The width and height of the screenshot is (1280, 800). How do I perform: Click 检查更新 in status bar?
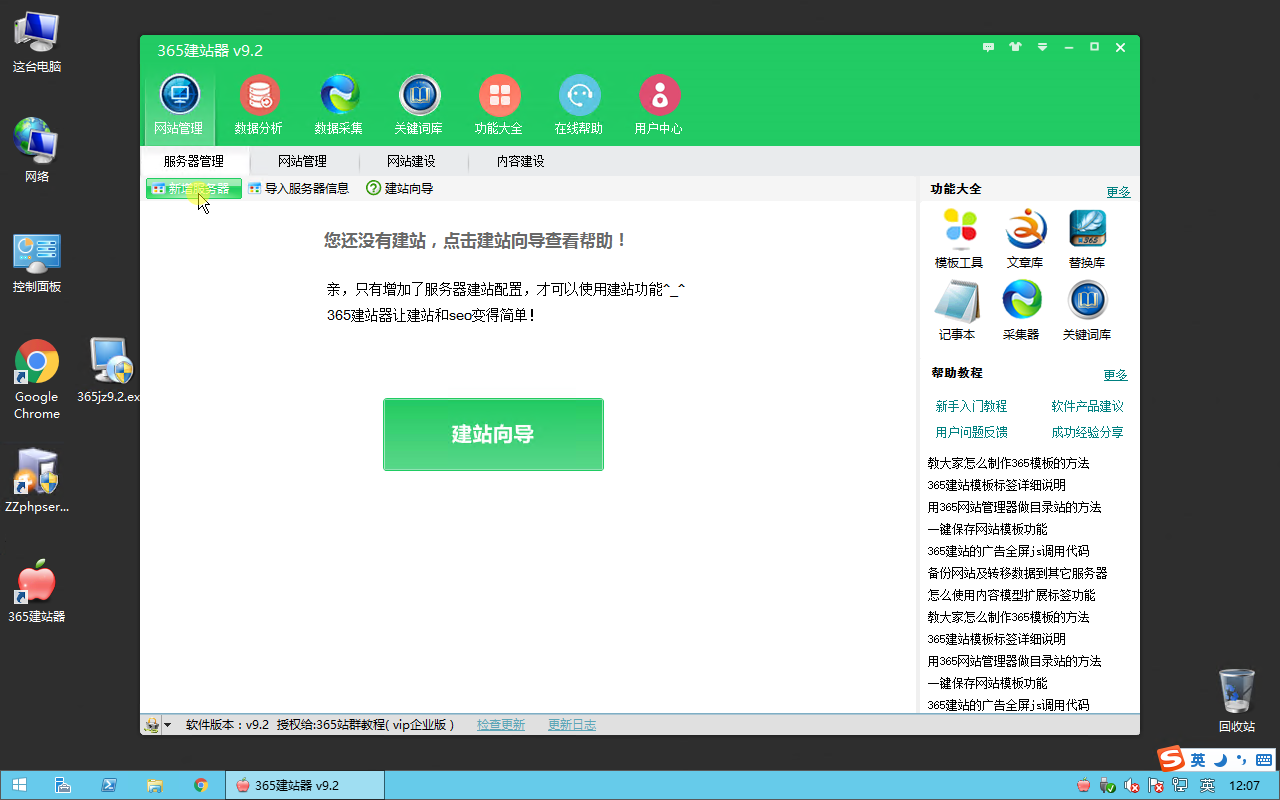pos(501,725)
